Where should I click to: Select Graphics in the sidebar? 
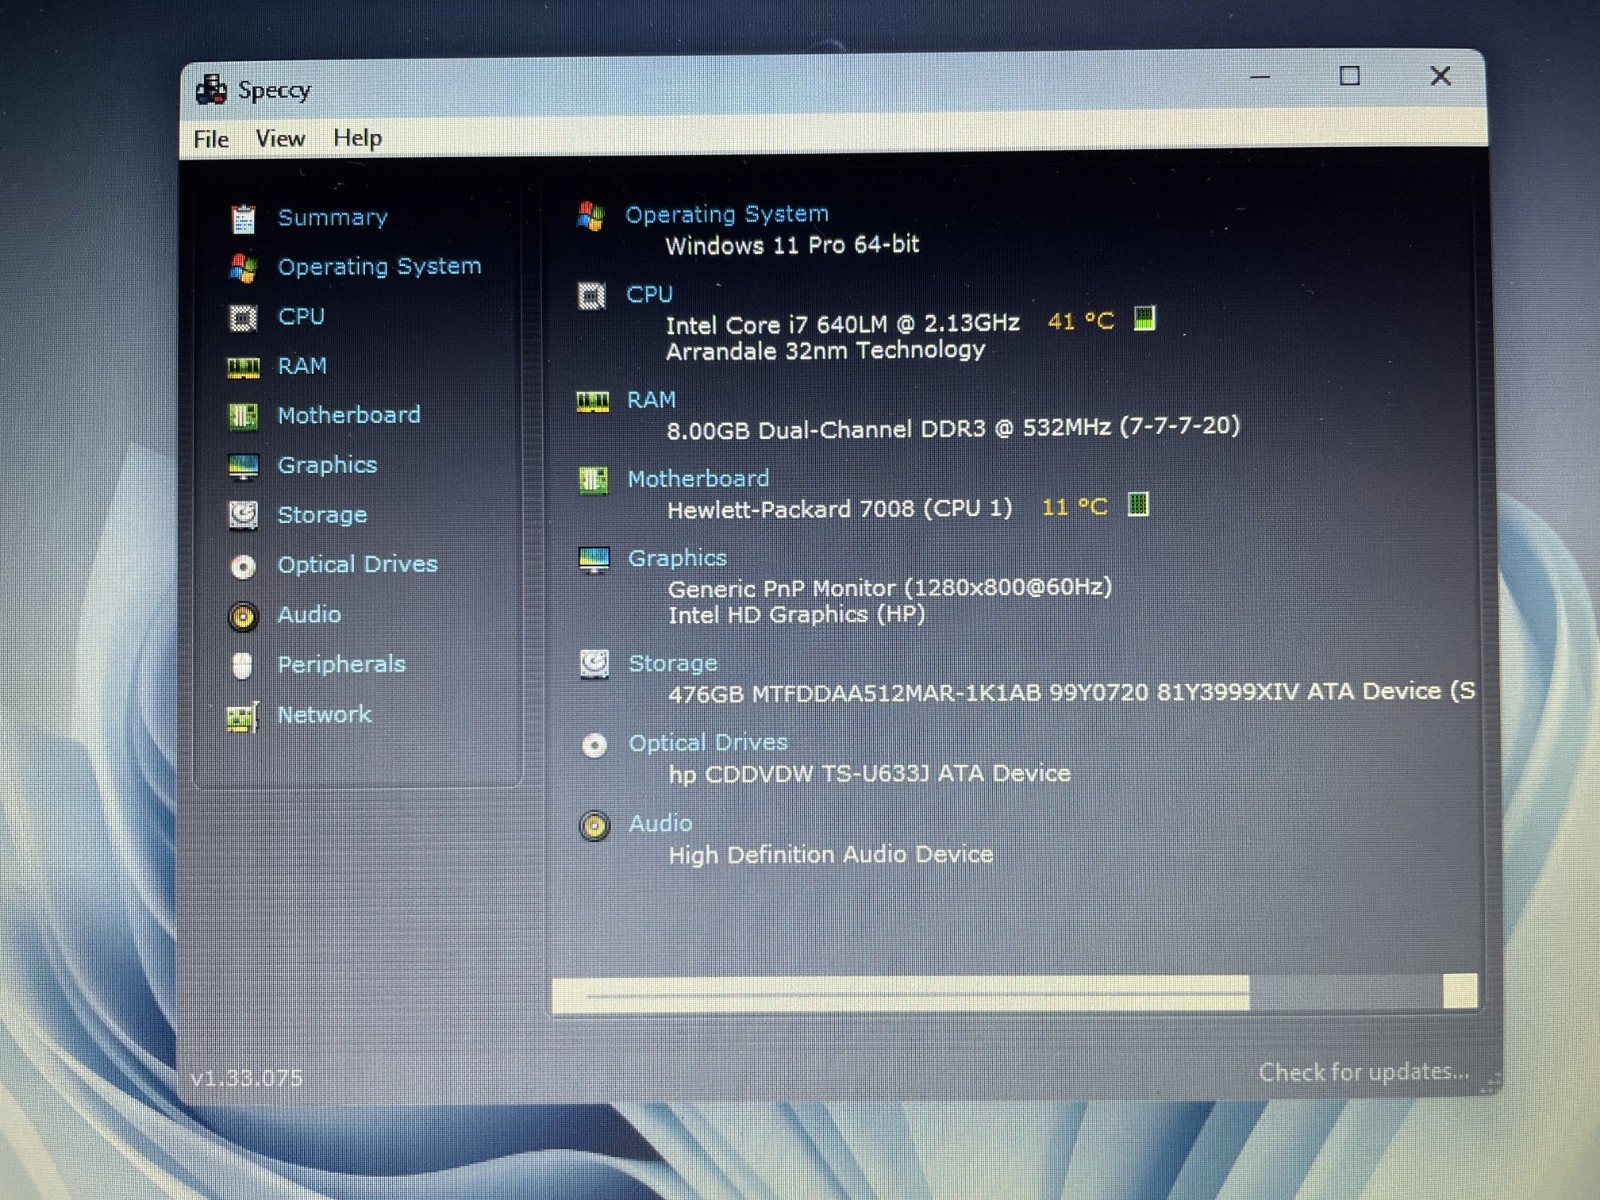(x=327, y=465)
